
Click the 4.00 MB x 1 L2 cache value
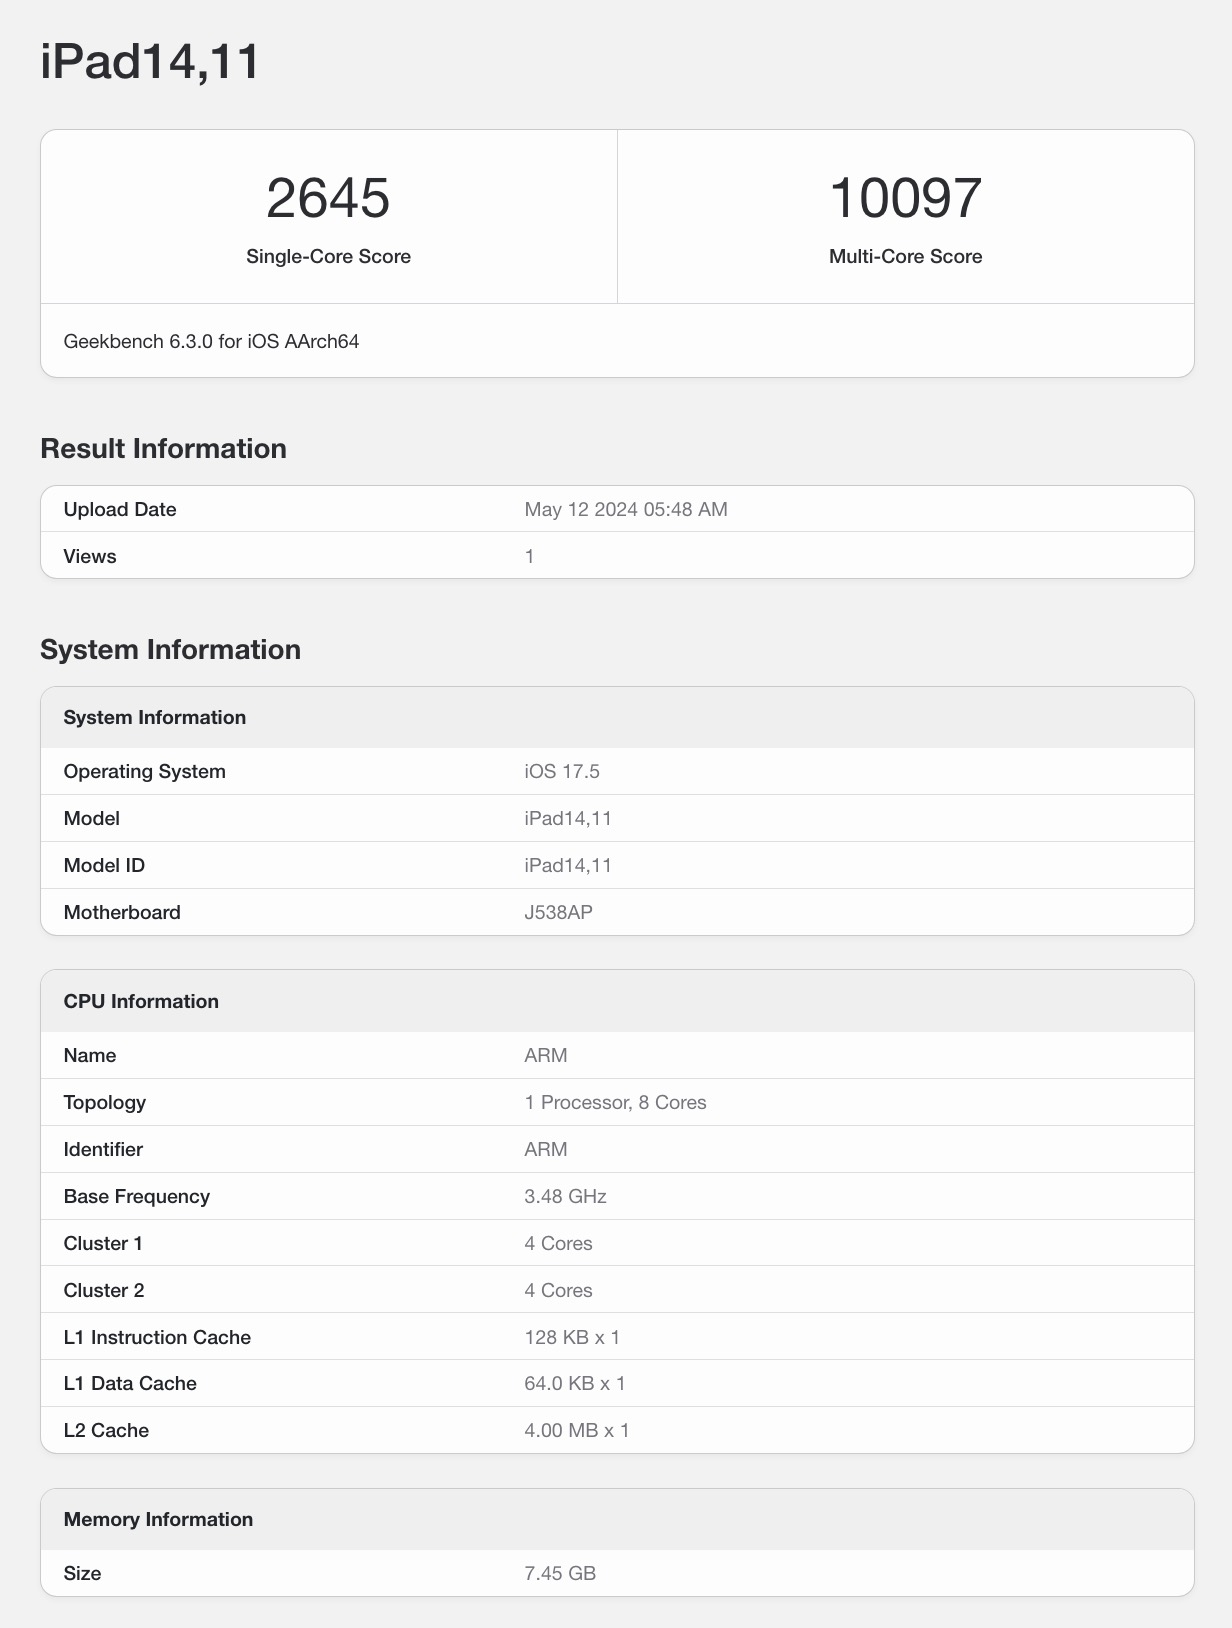click(x=576, y=1431)
